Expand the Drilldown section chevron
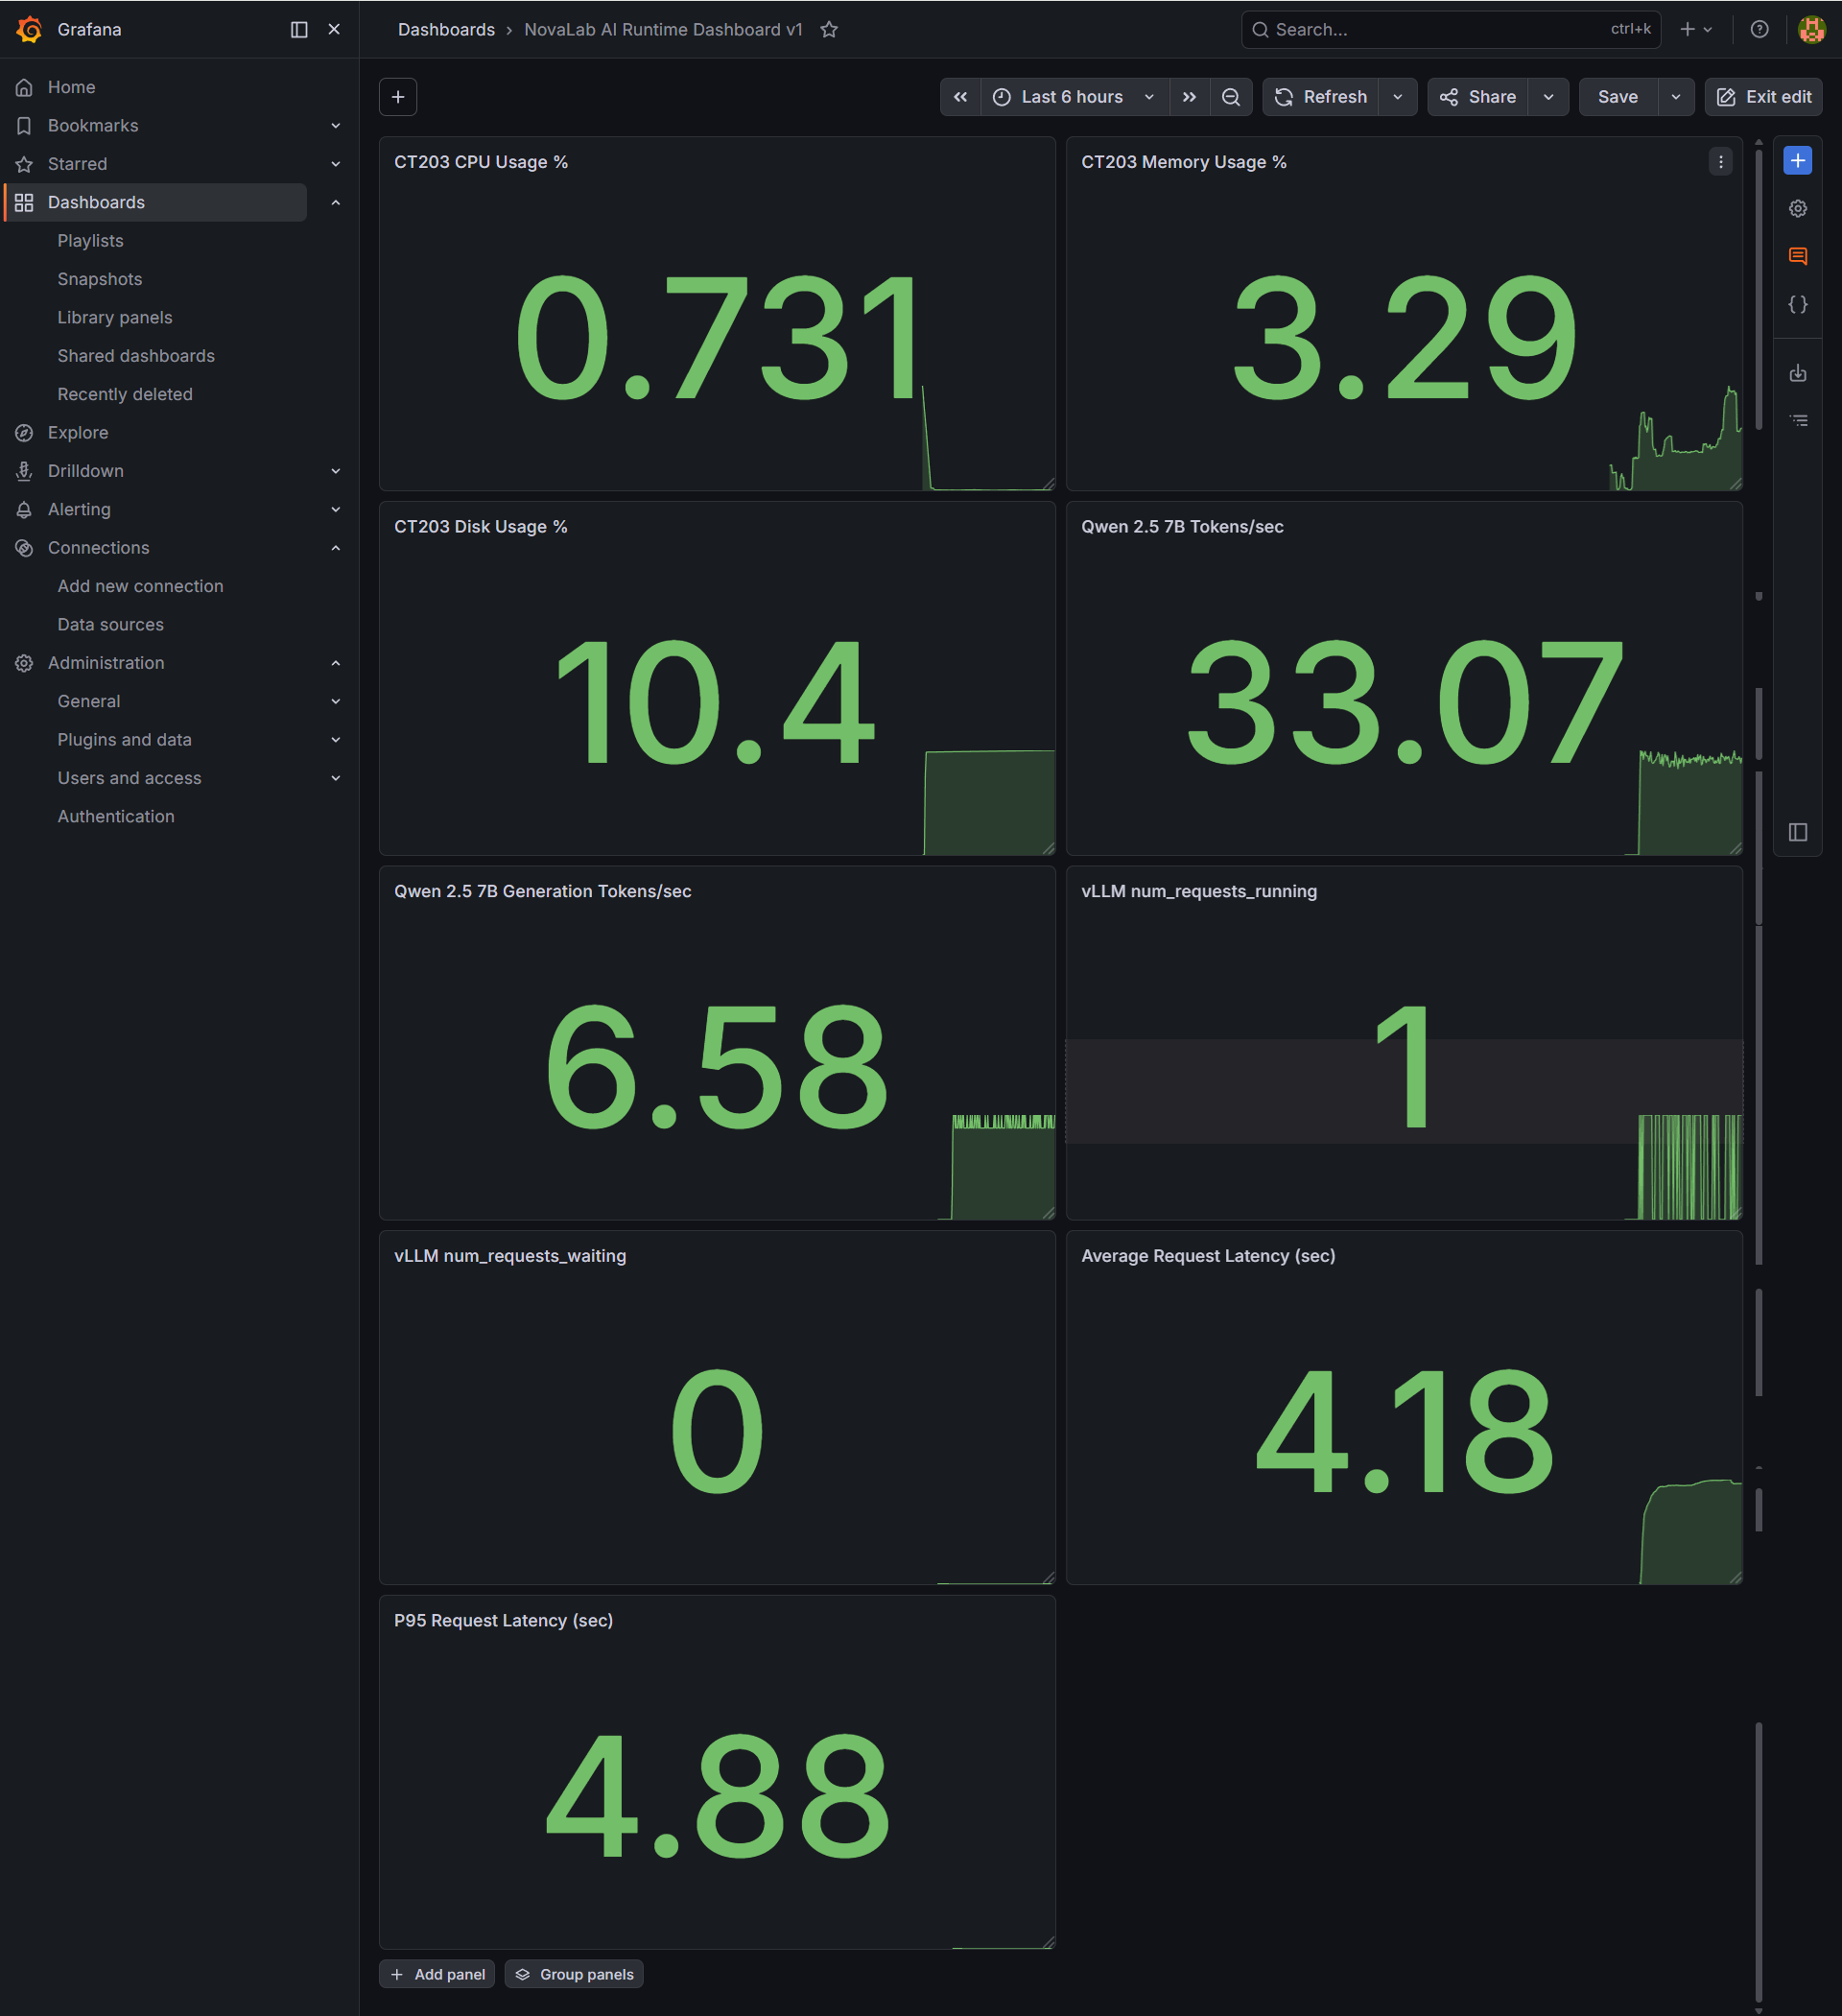The height and width of the screenshot is (2016, 1842). coord(336,471)
